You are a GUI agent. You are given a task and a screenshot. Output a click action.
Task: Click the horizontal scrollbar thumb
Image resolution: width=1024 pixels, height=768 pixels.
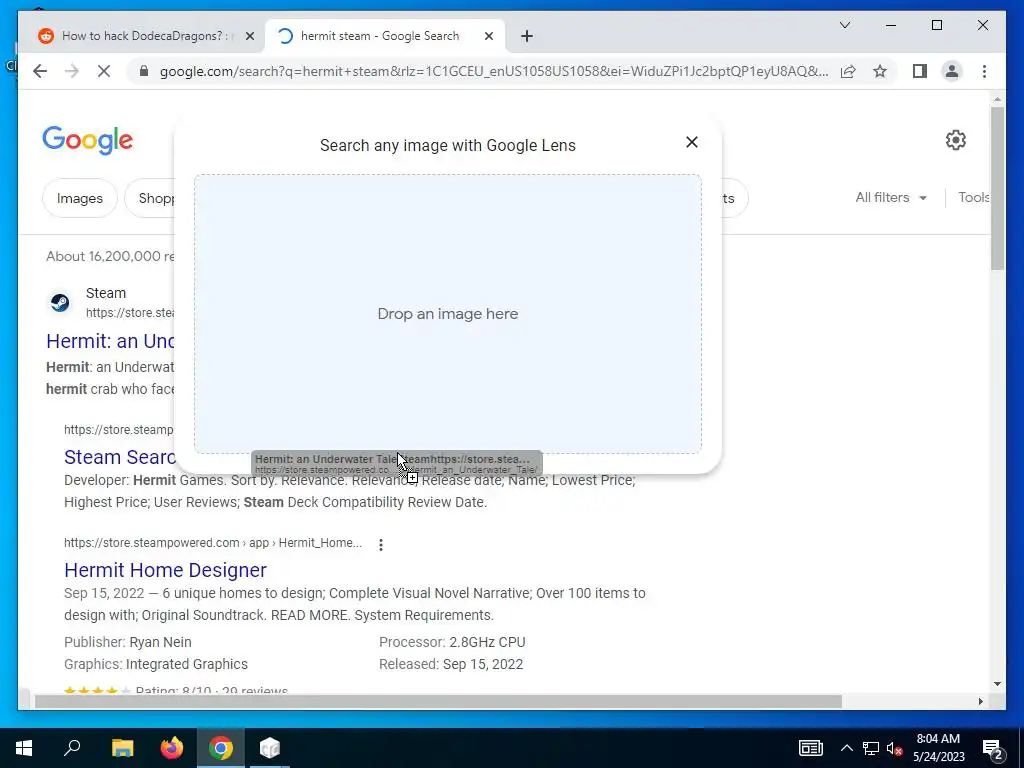pyautogui.click(x=438, y=701)
